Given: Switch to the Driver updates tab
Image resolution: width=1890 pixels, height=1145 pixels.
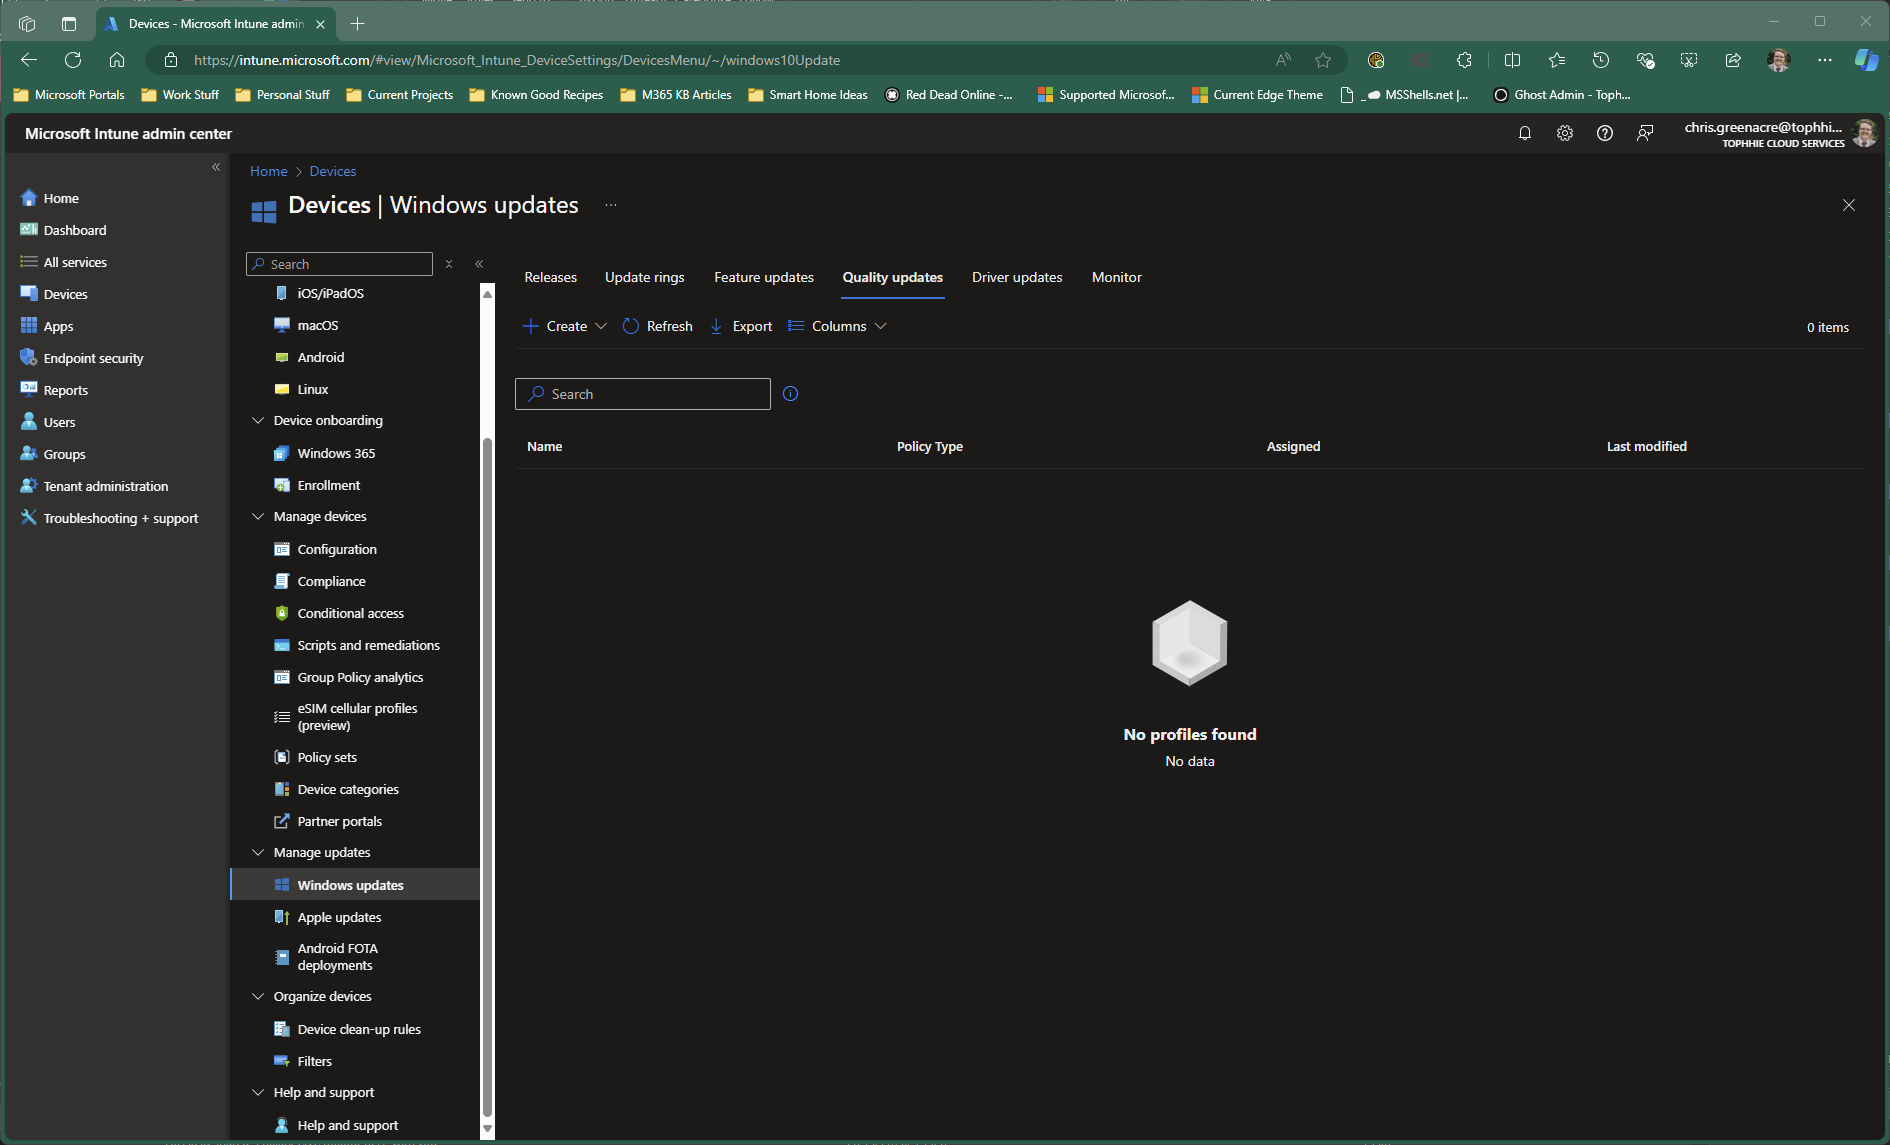Looking at the screenshot, I should click(1017, 277).
